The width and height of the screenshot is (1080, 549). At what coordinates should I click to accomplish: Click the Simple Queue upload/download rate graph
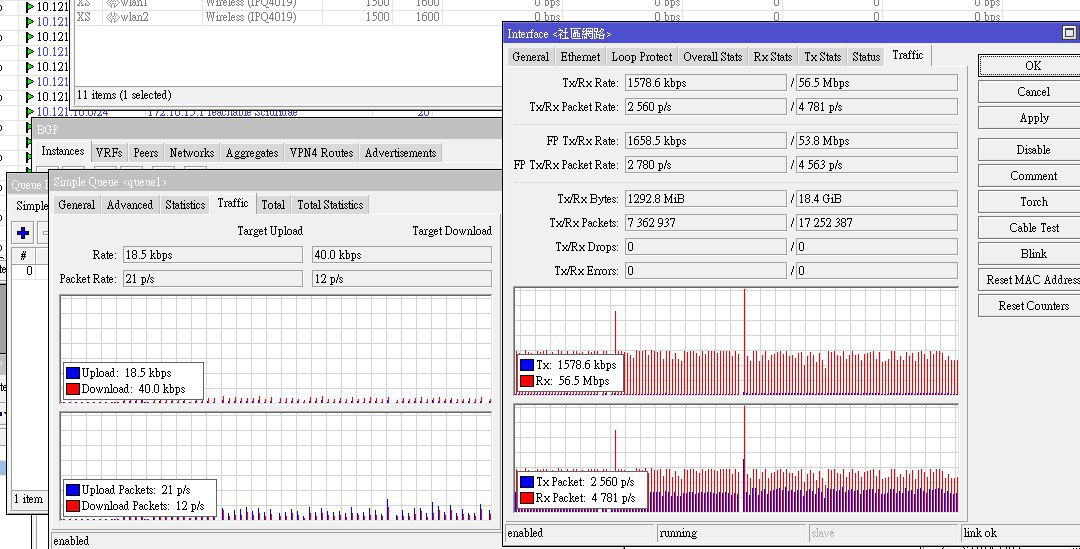pos(276,349)
